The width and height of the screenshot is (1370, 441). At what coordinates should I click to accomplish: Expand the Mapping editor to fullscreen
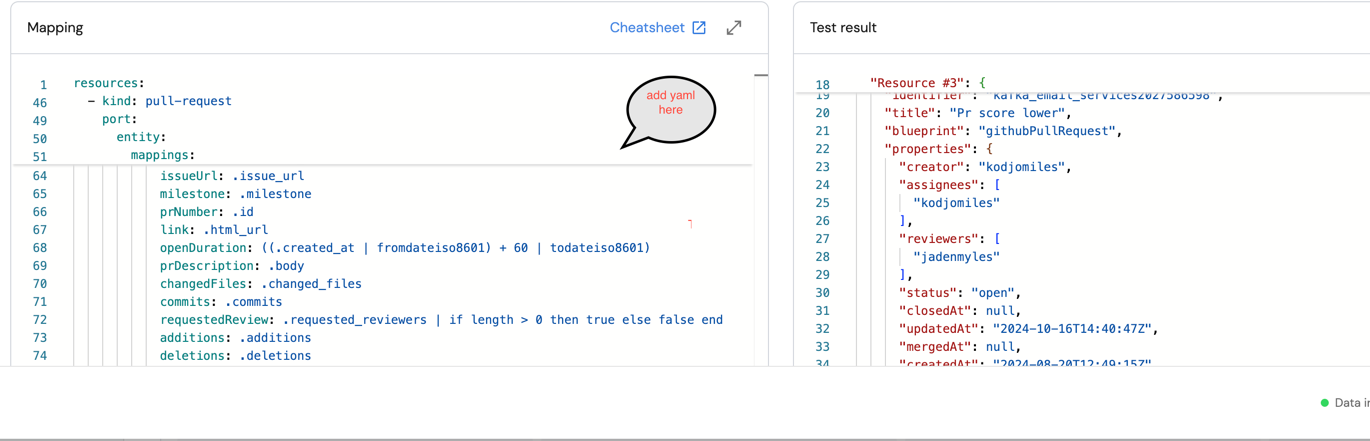(x=734, y=28)
